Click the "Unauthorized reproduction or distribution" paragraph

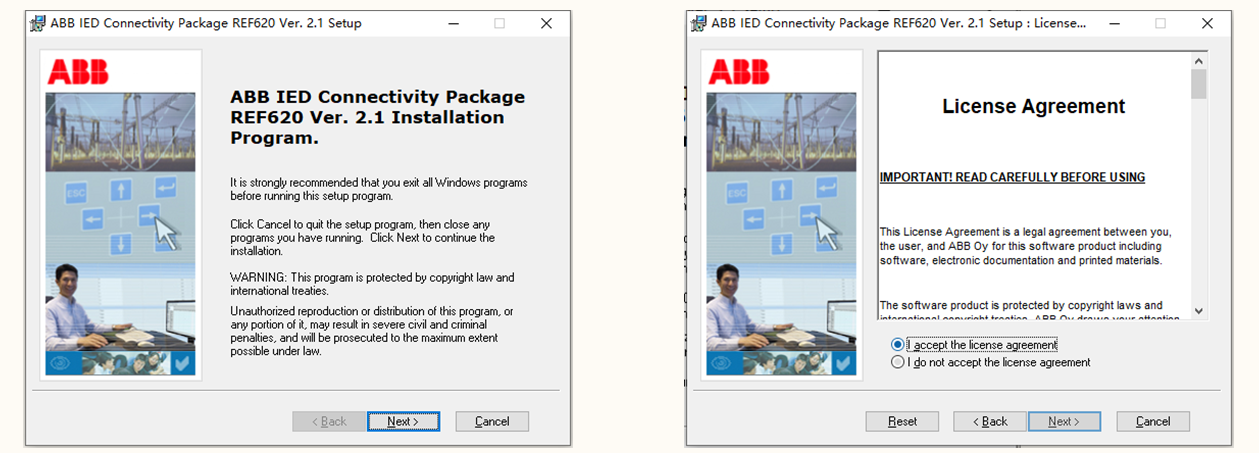click(372, 332)
